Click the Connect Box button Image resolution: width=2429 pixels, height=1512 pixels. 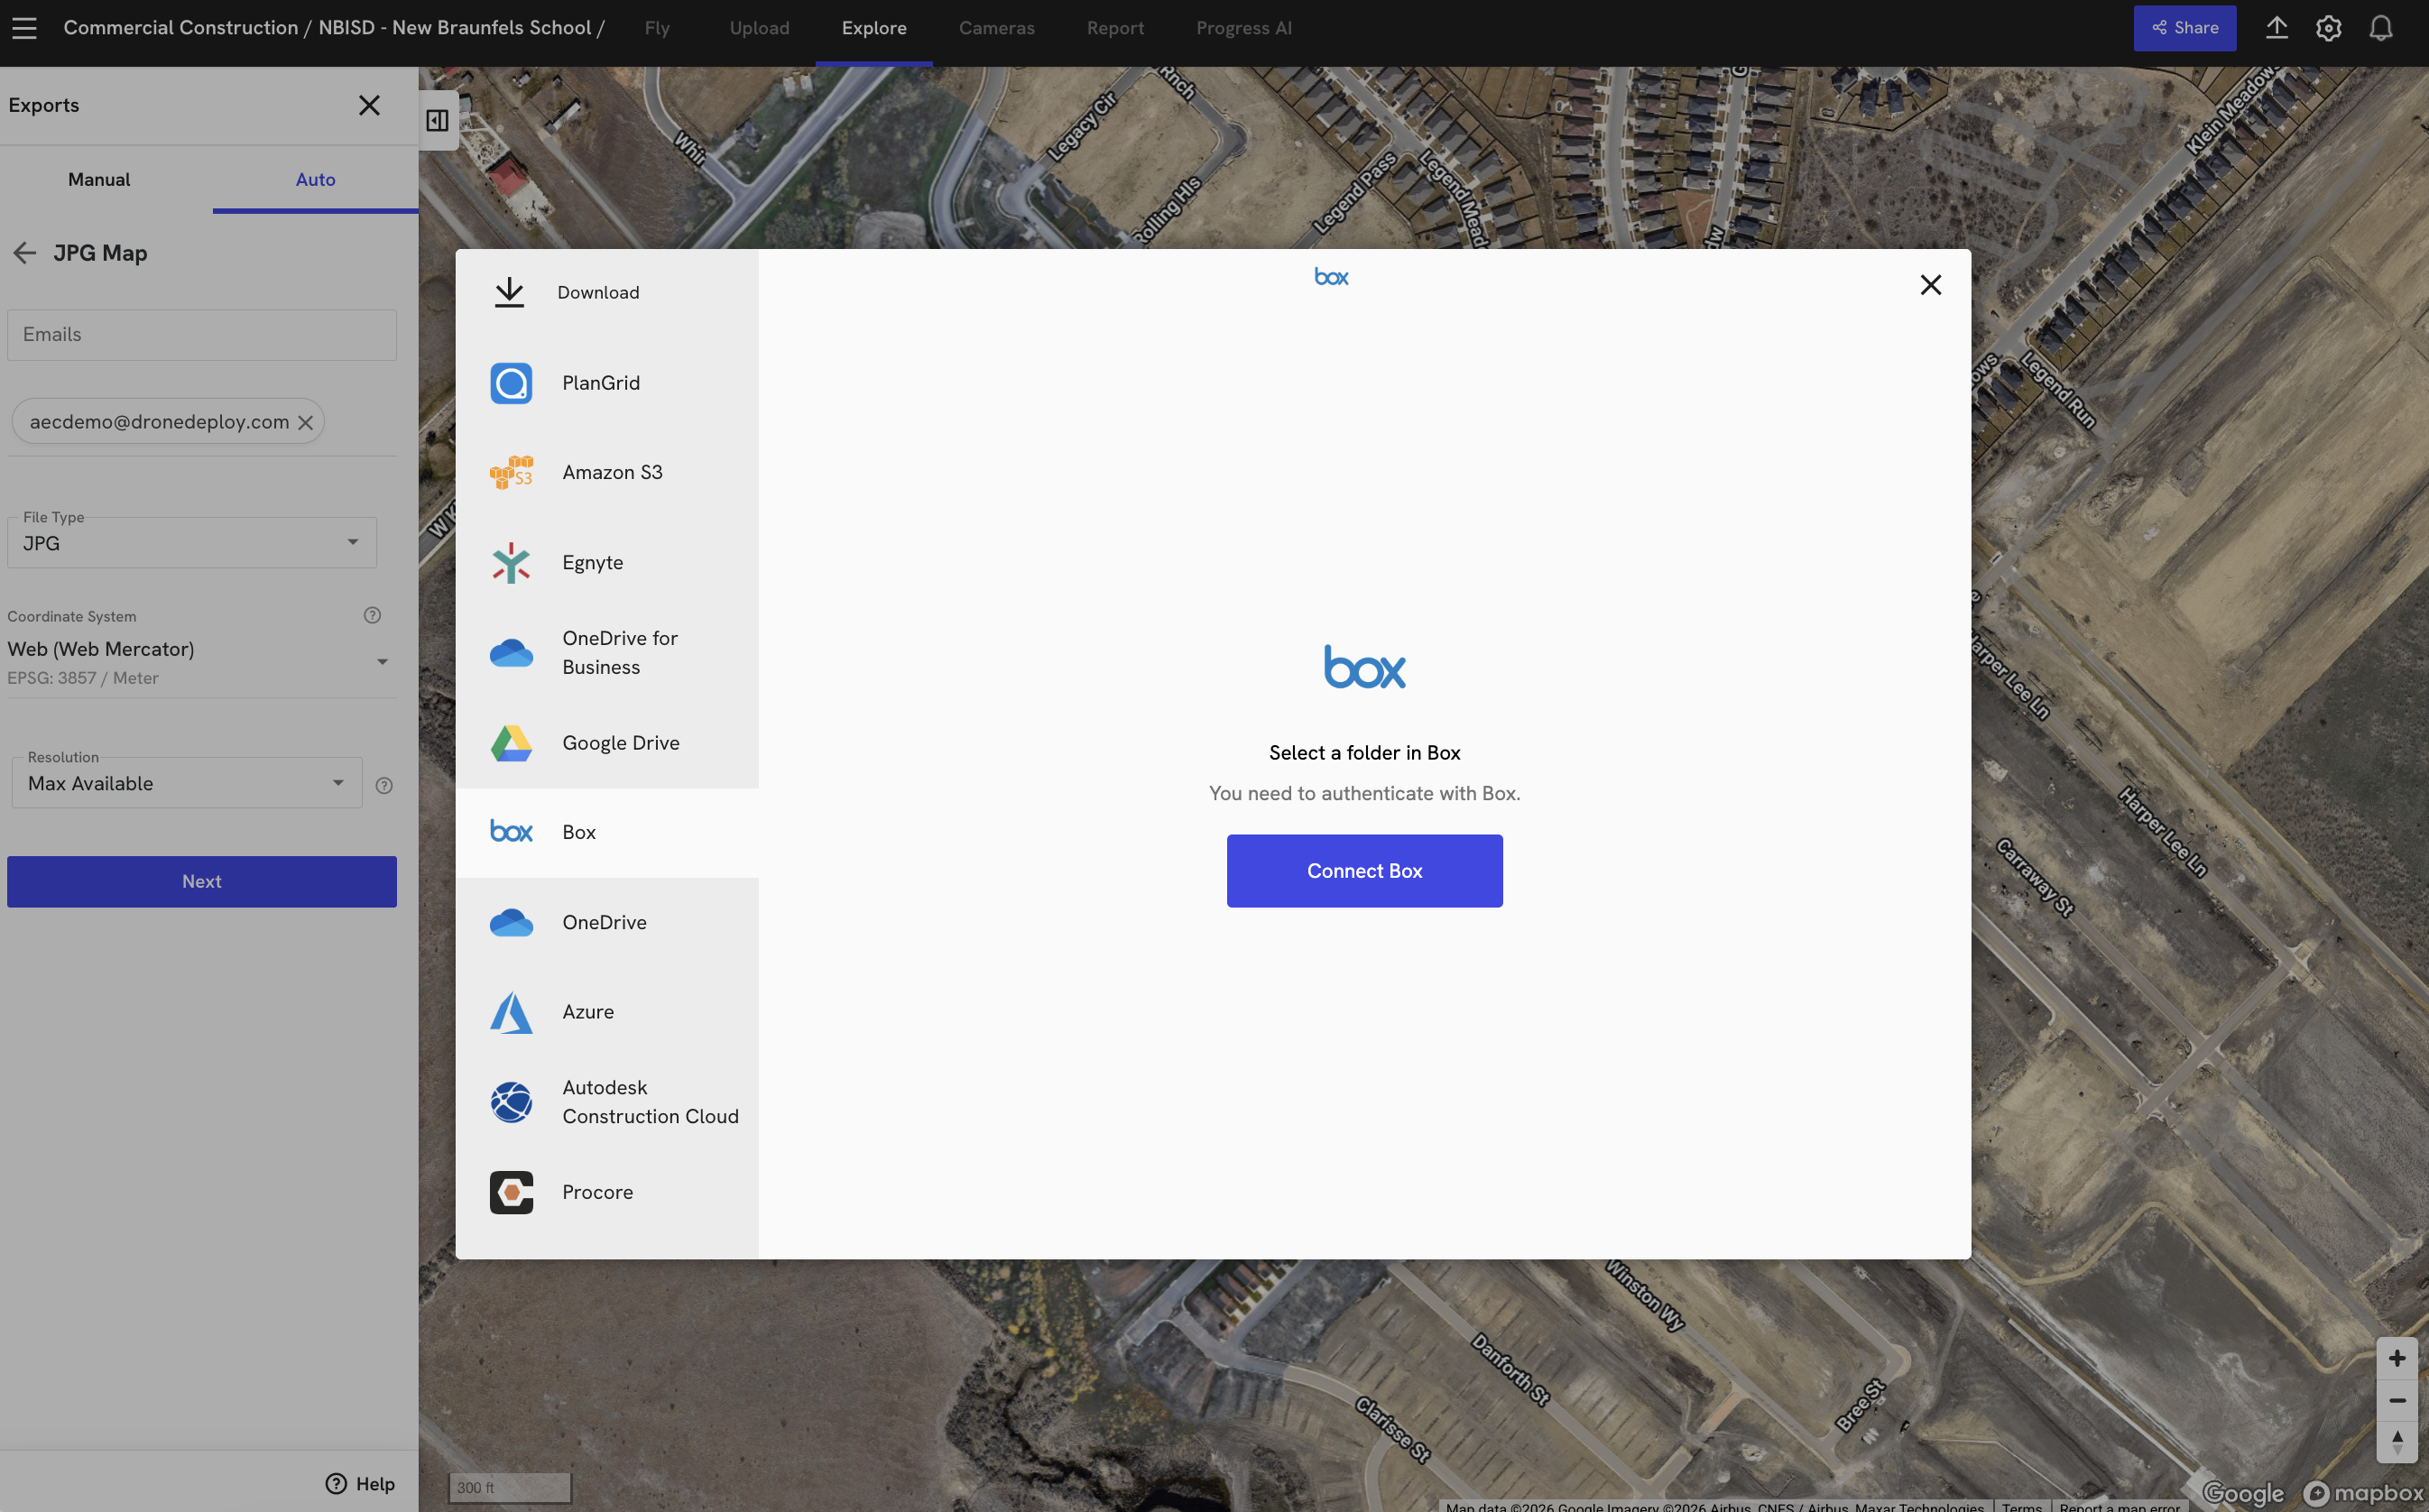[1364, 871]
